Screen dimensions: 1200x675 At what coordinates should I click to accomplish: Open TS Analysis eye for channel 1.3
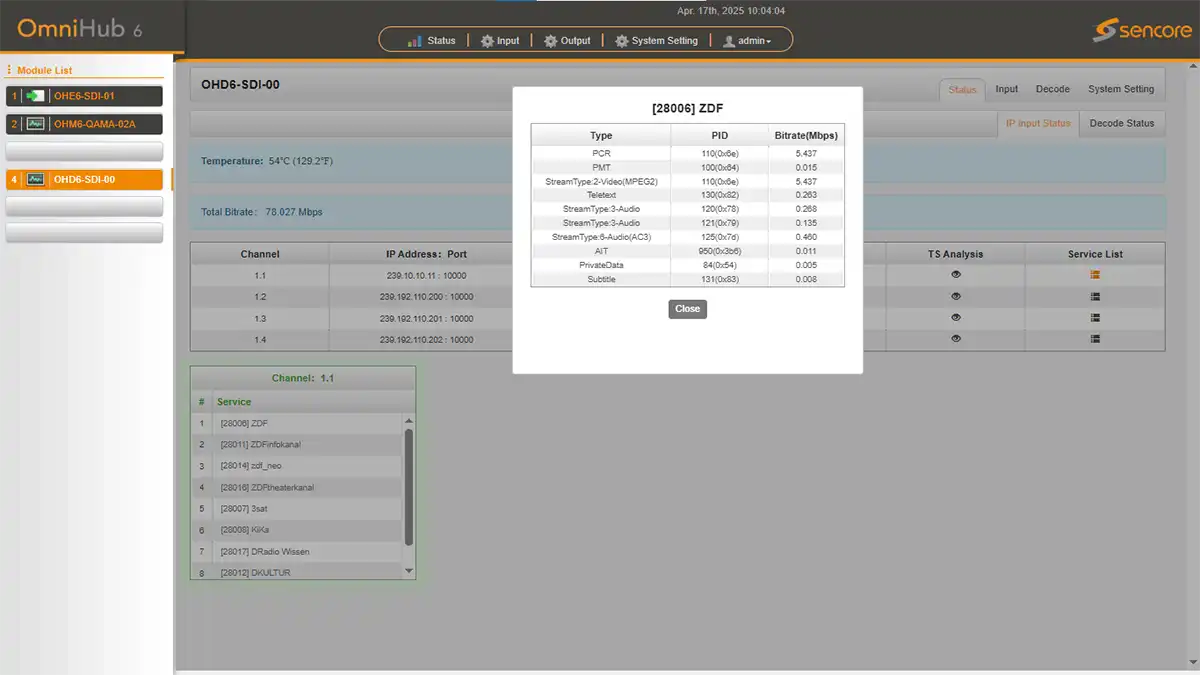(956, 318)
